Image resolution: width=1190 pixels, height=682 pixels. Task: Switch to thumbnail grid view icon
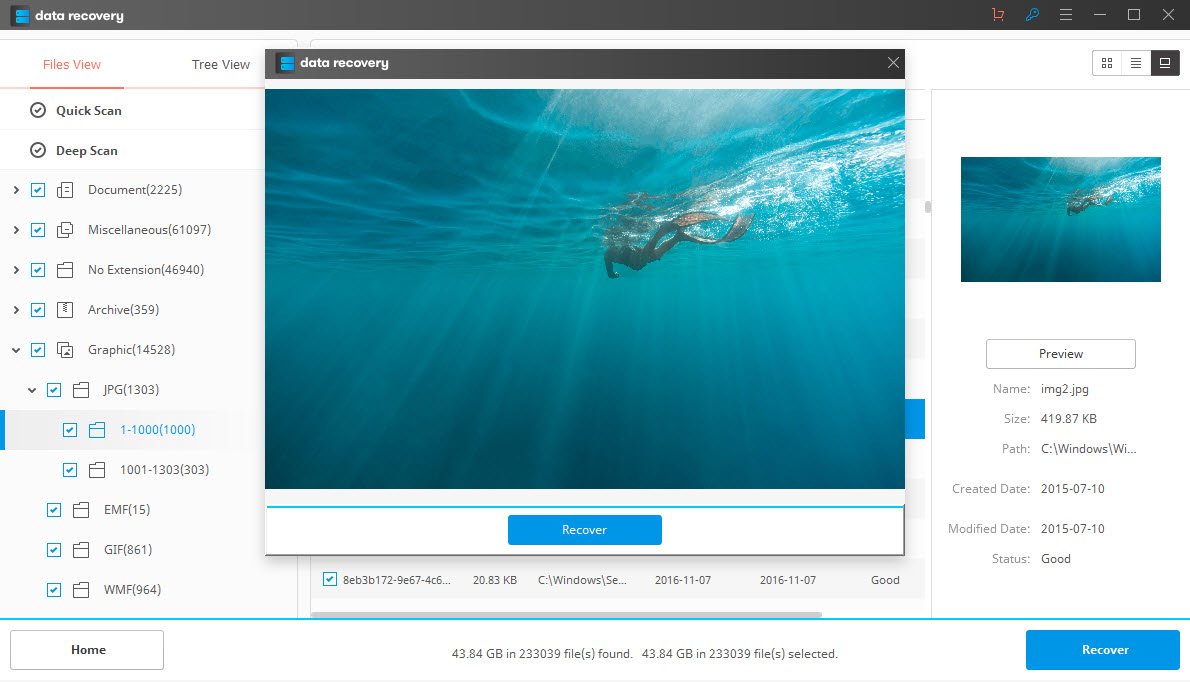click(1106, 62)
